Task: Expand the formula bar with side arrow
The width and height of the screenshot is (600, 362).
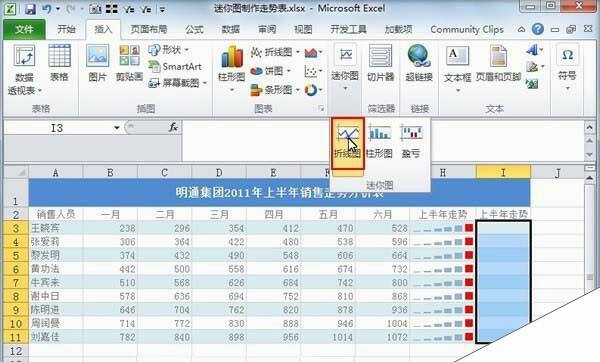Action: click(x=589, y=127)
